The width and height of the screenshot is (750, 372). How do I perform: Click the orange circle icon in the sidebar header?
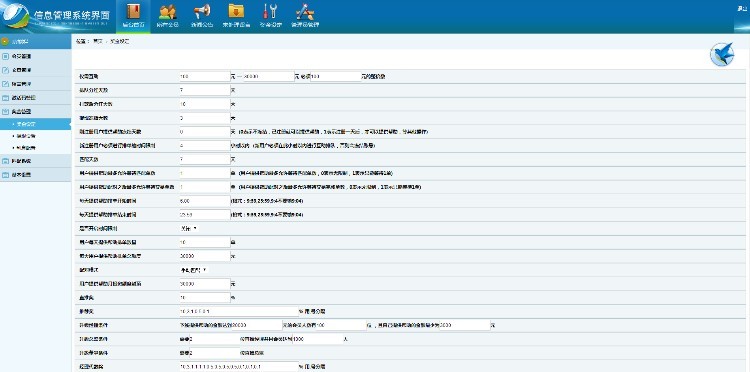point(5,41)
